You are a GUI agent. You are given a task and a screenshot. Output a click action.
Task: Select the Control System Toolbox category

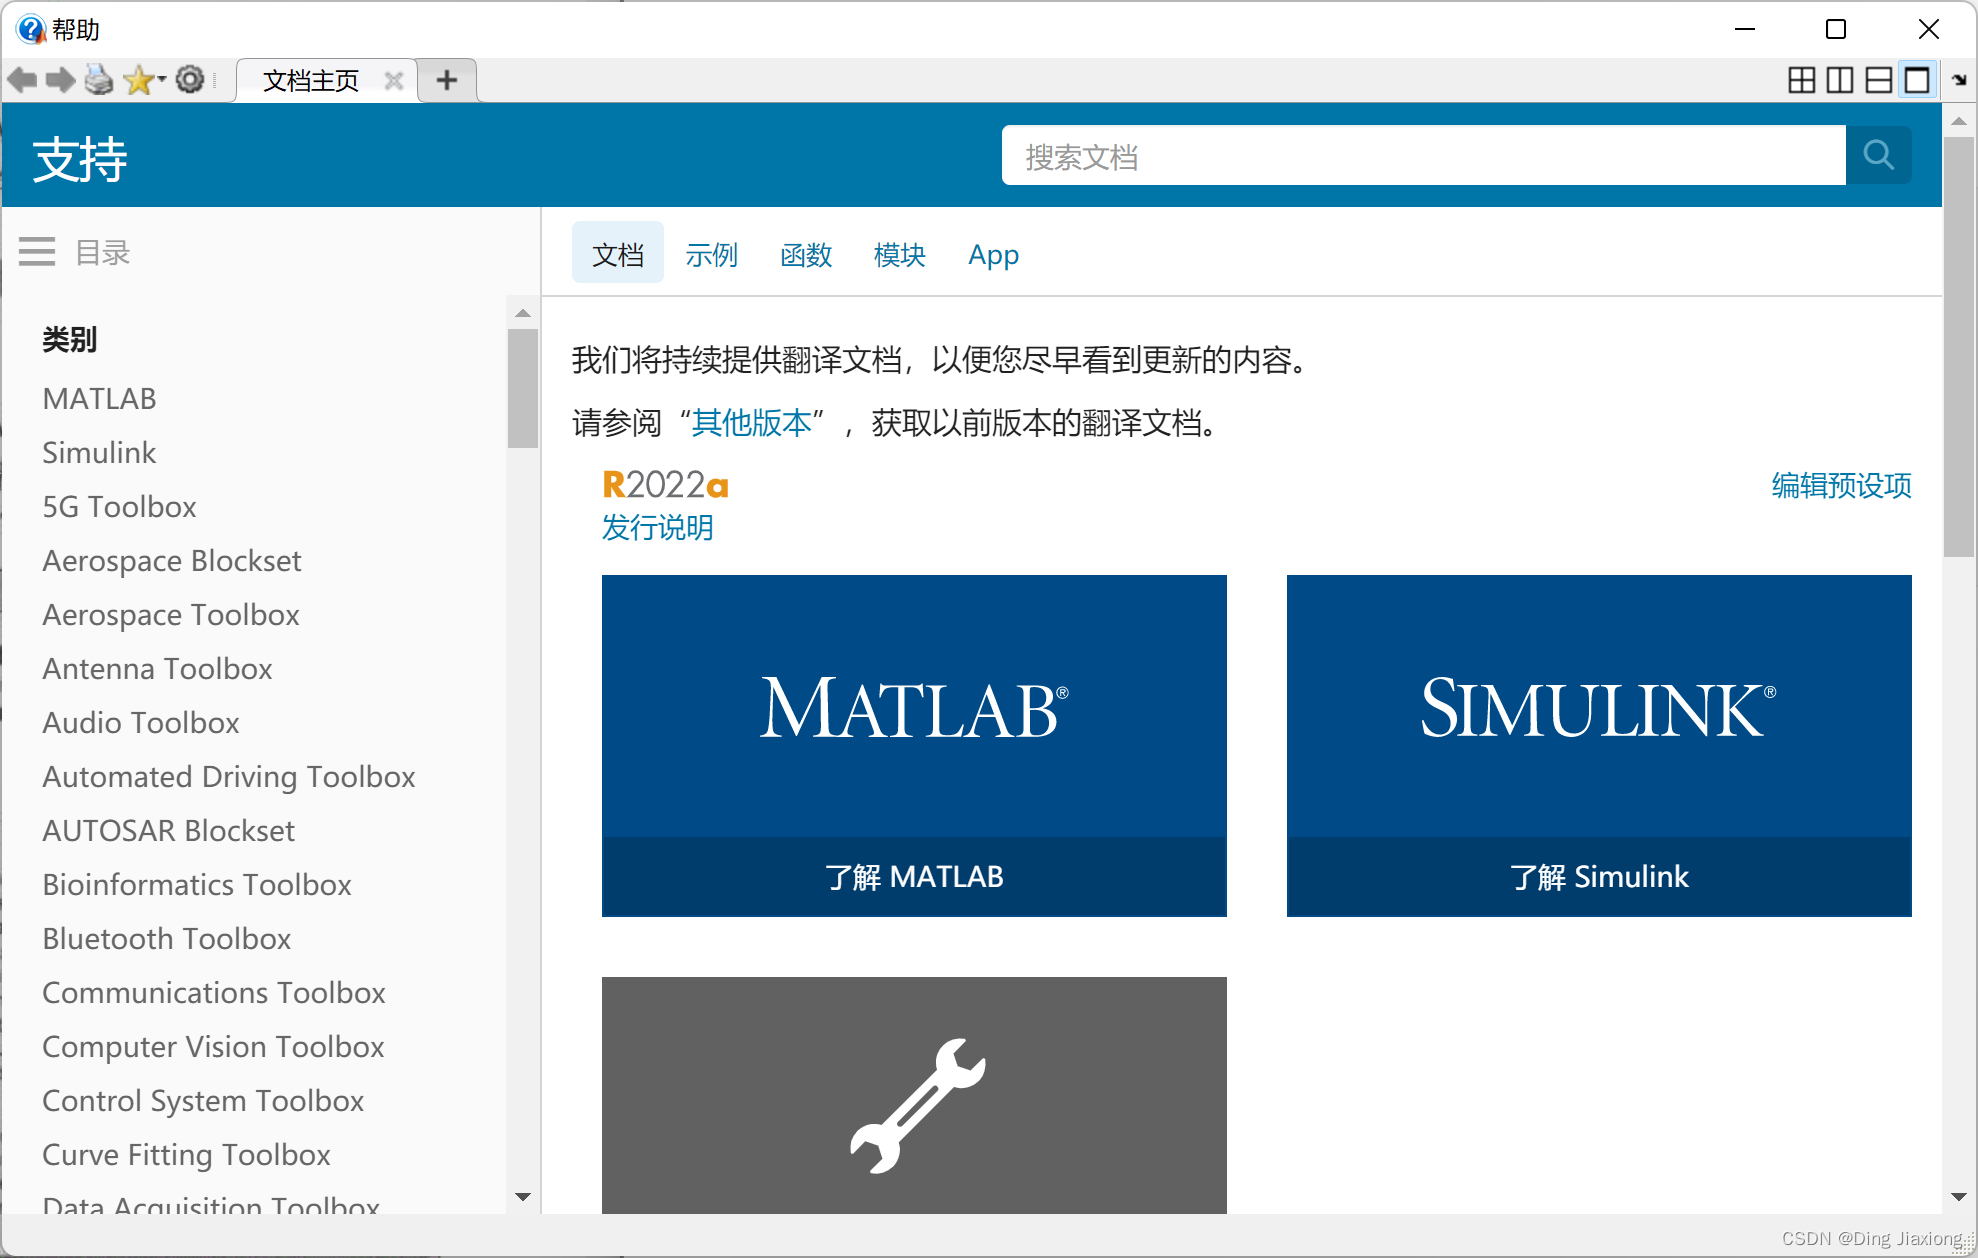[203, 1100]
